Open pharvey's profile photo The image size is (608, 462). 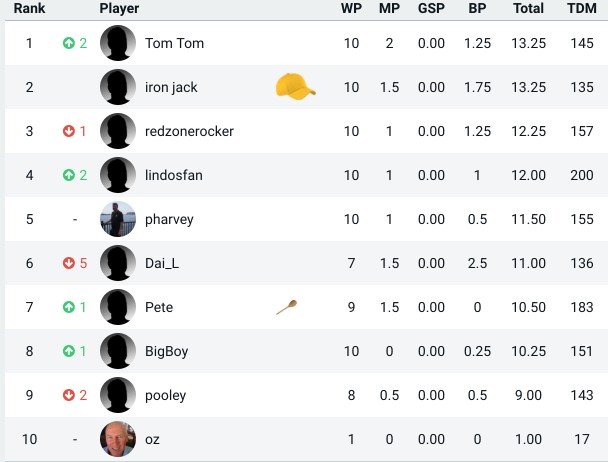(118, 219)
